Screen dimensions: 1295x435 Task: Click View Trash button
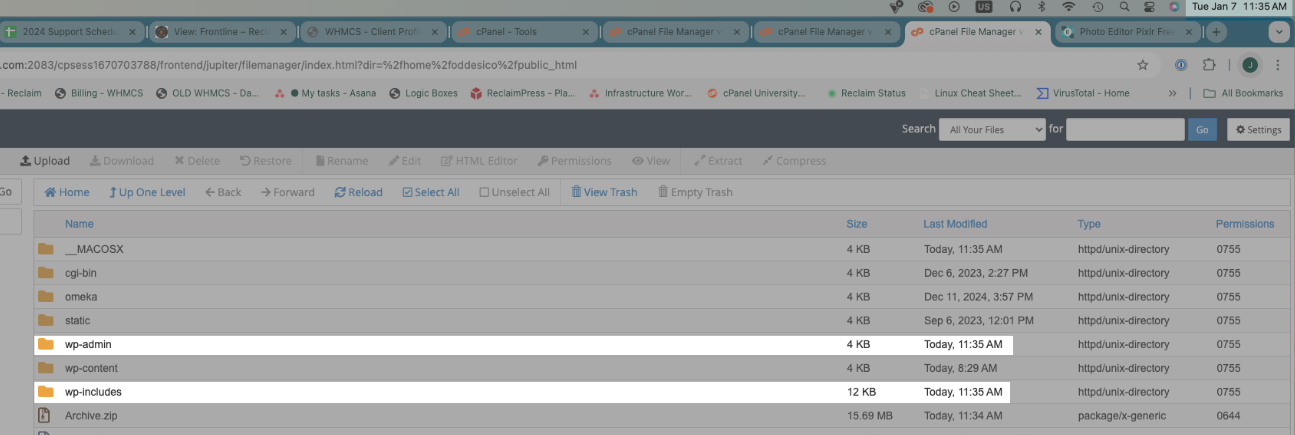coord(604,192)
